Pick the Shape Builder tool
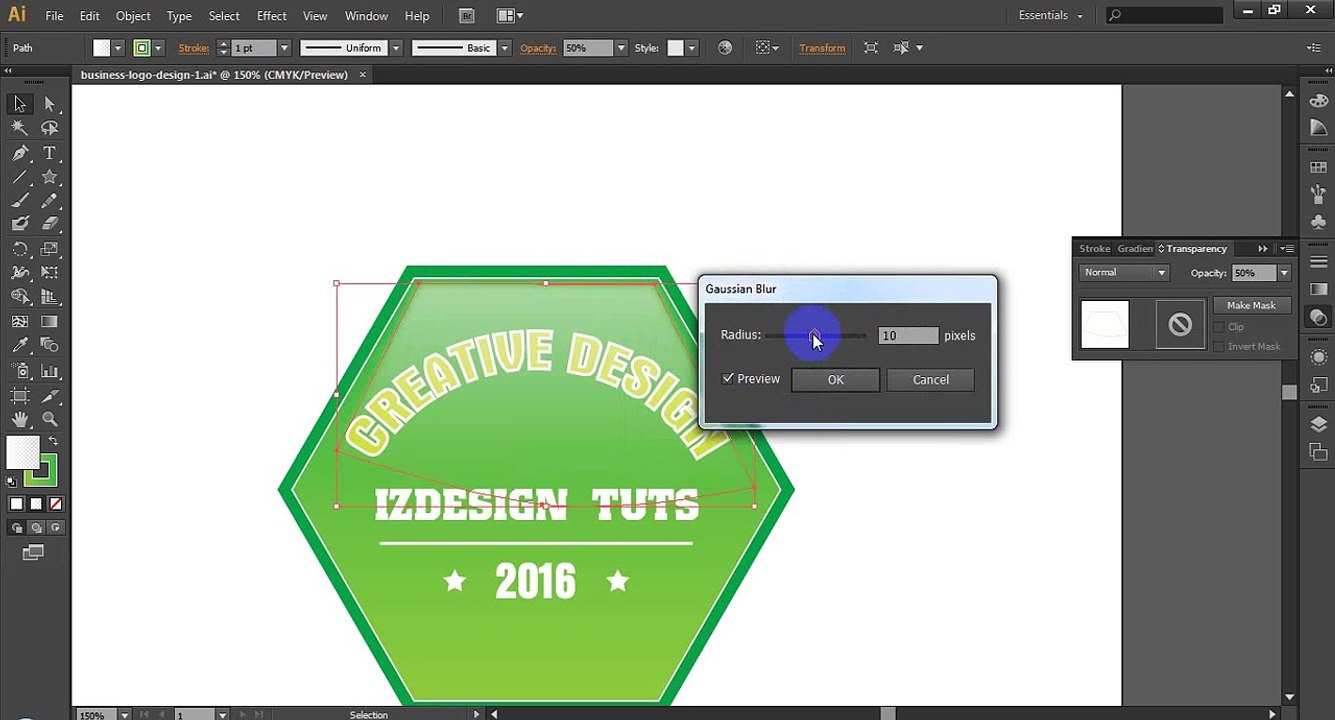This screenshot has height=720, width=1335. click(x=20, y=297)
